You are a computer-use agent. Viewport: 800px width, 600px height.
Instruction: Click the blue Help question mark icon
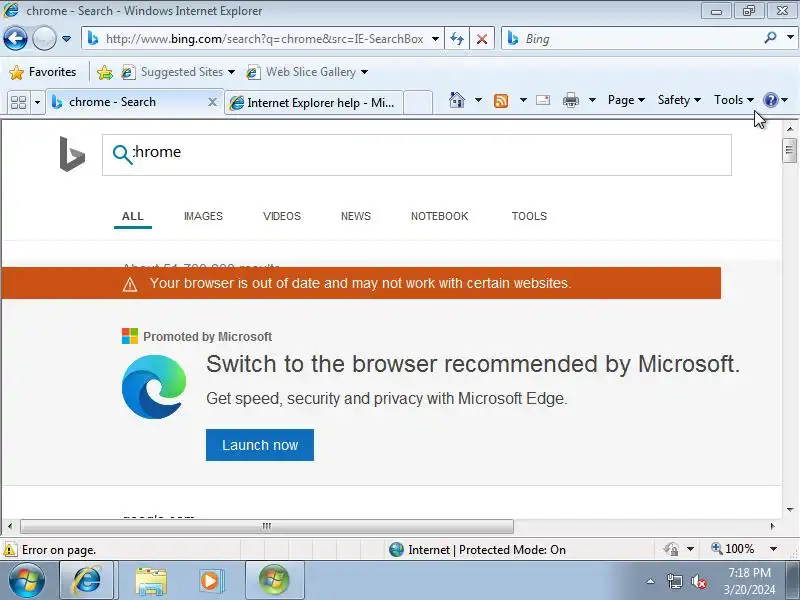click(x=771, y=100)
